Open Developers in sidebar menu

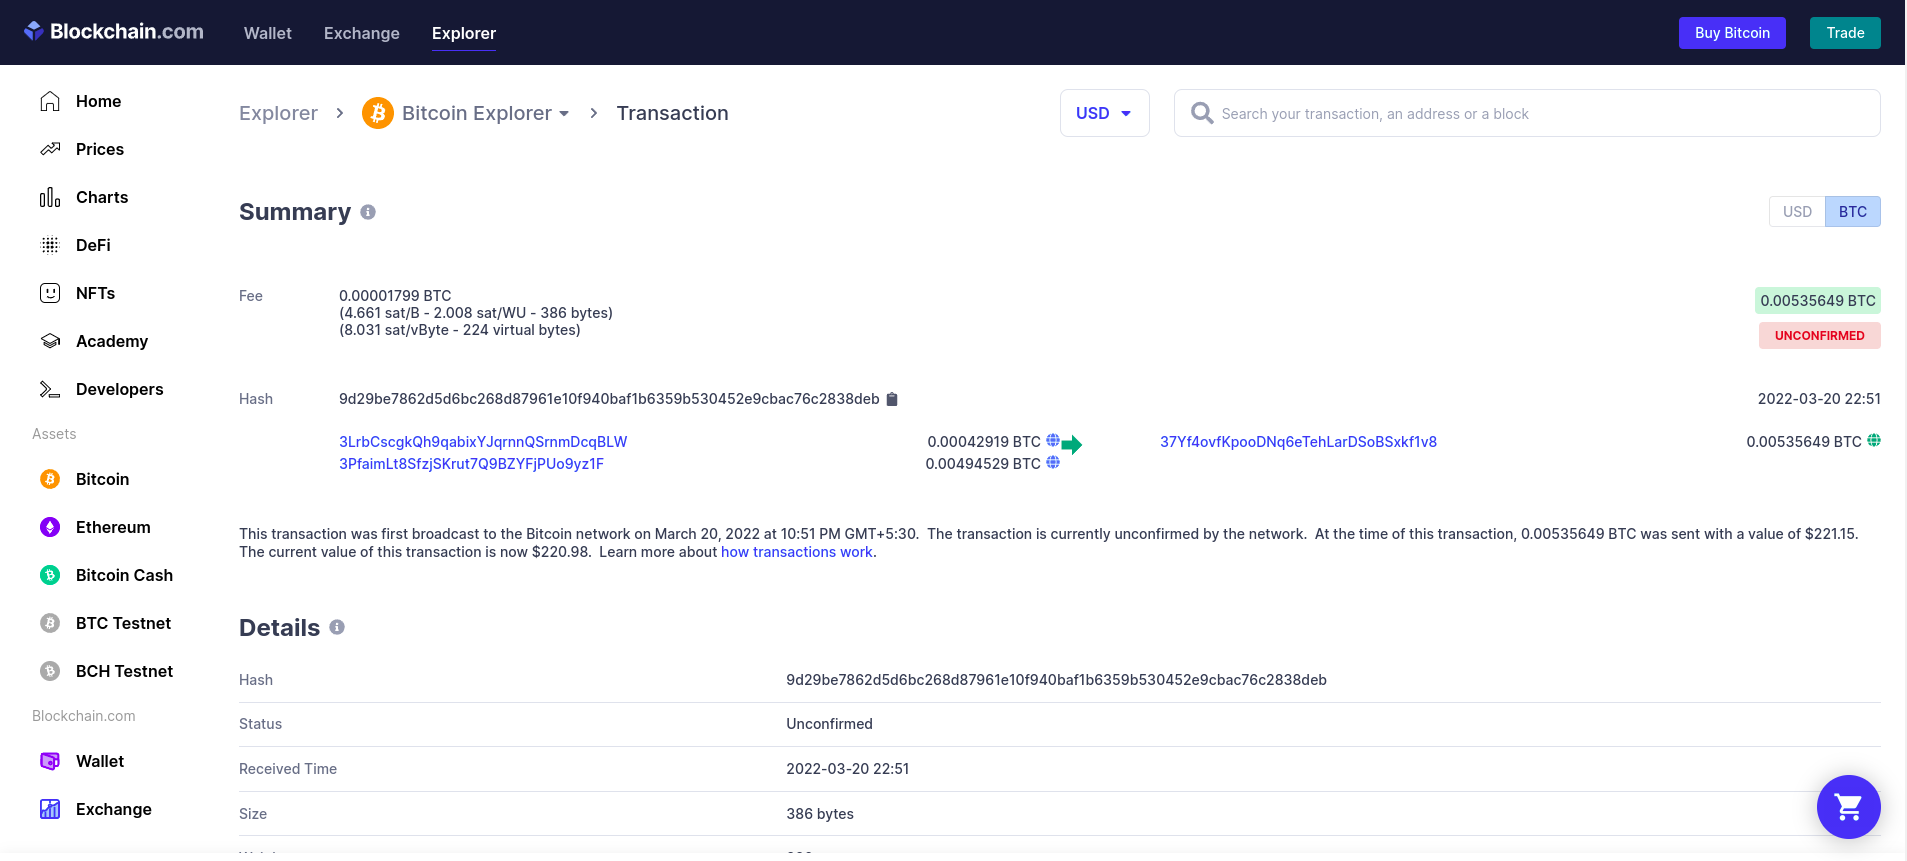[x=119, y=389]
